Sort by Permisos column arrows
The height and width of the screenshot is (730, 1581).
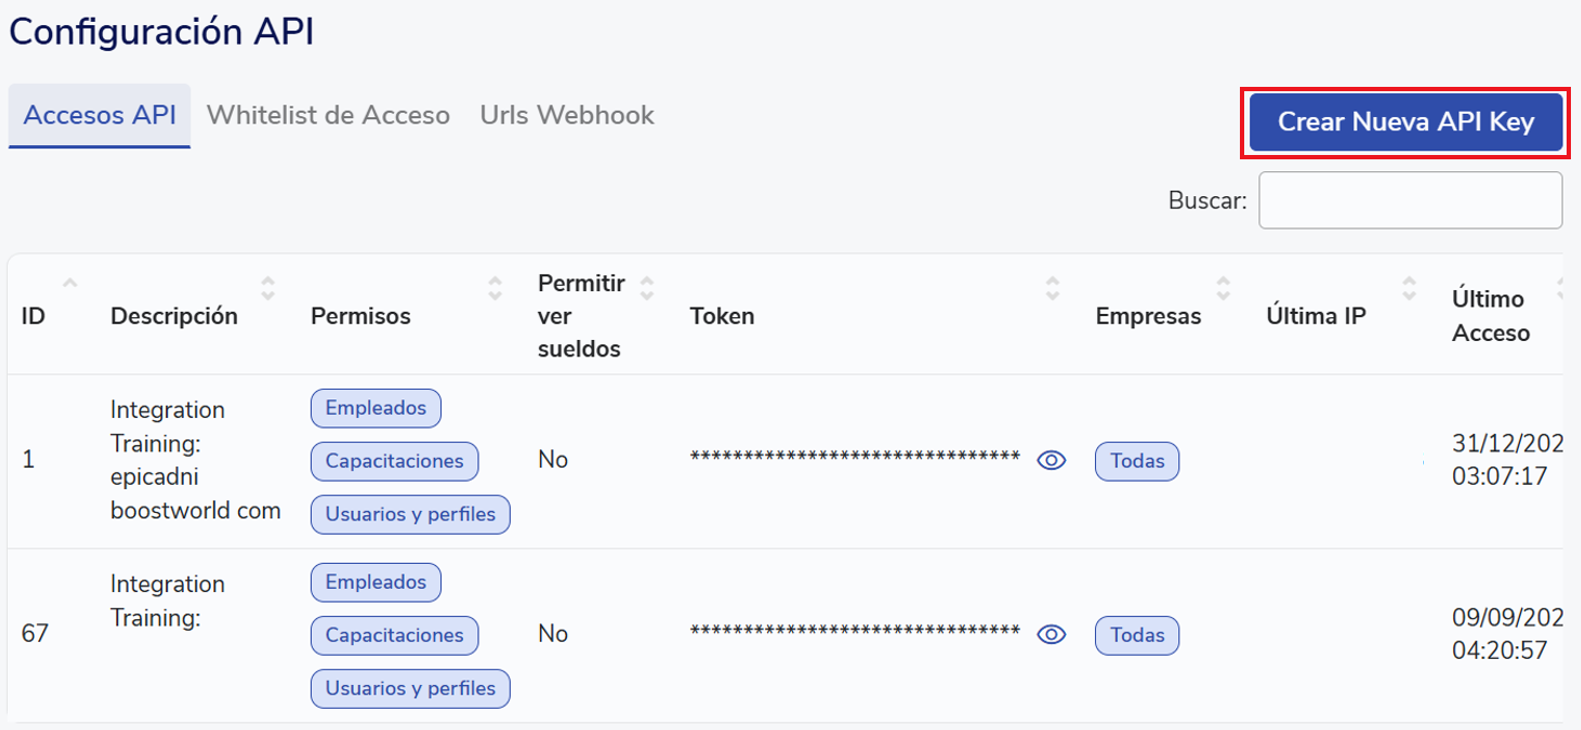pyautogui.click(x=495, y=289)
